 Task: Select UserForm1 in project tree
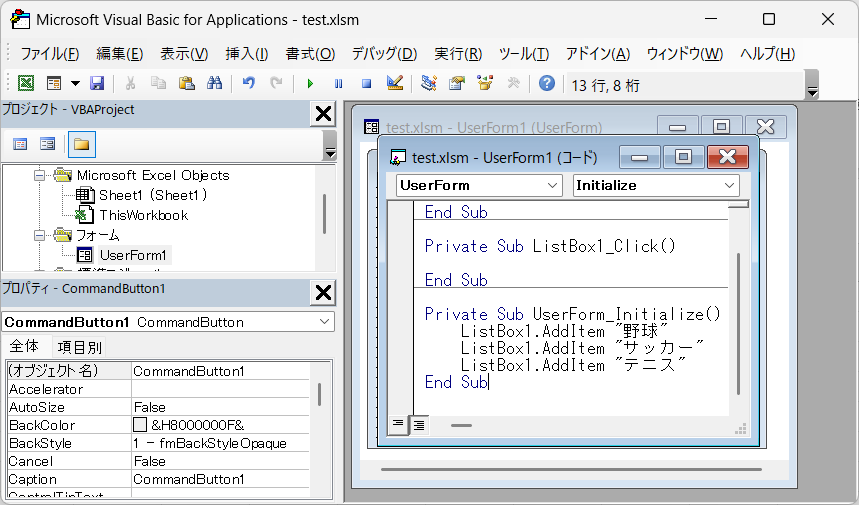133,255
